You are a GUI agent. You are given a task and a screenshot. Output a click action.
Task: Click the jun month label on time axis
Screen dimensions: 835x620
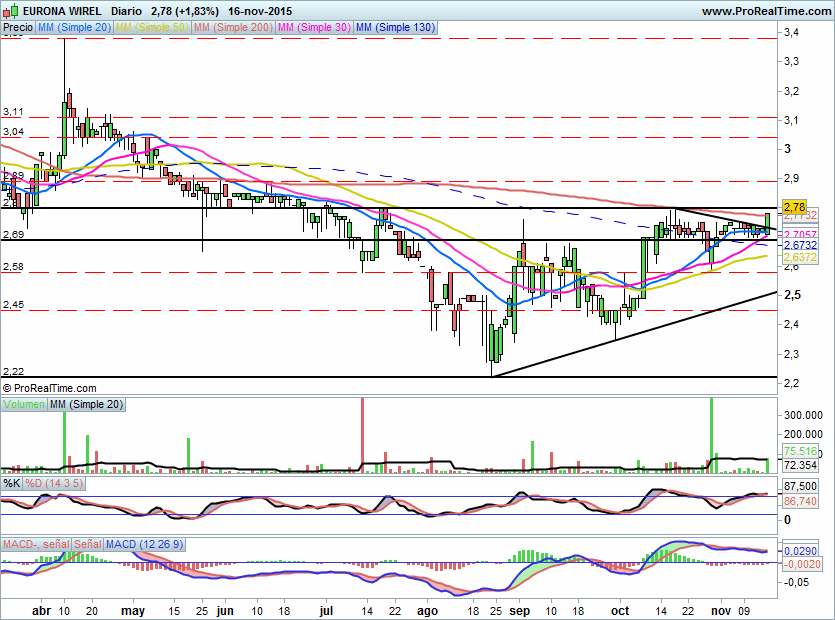pos(225,611)
